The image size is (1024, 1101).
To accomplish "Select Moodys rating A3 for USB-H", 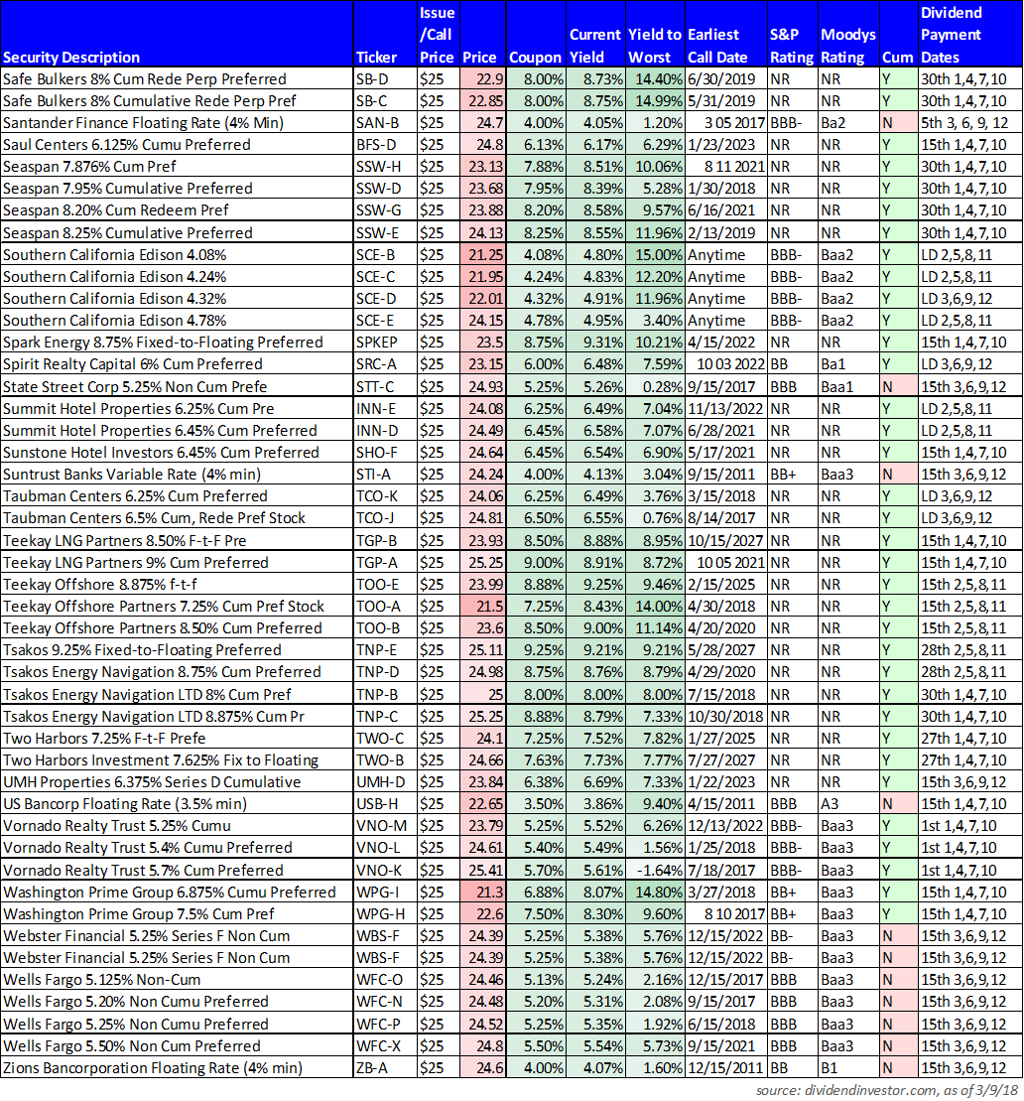I will (x=848, y=803).
